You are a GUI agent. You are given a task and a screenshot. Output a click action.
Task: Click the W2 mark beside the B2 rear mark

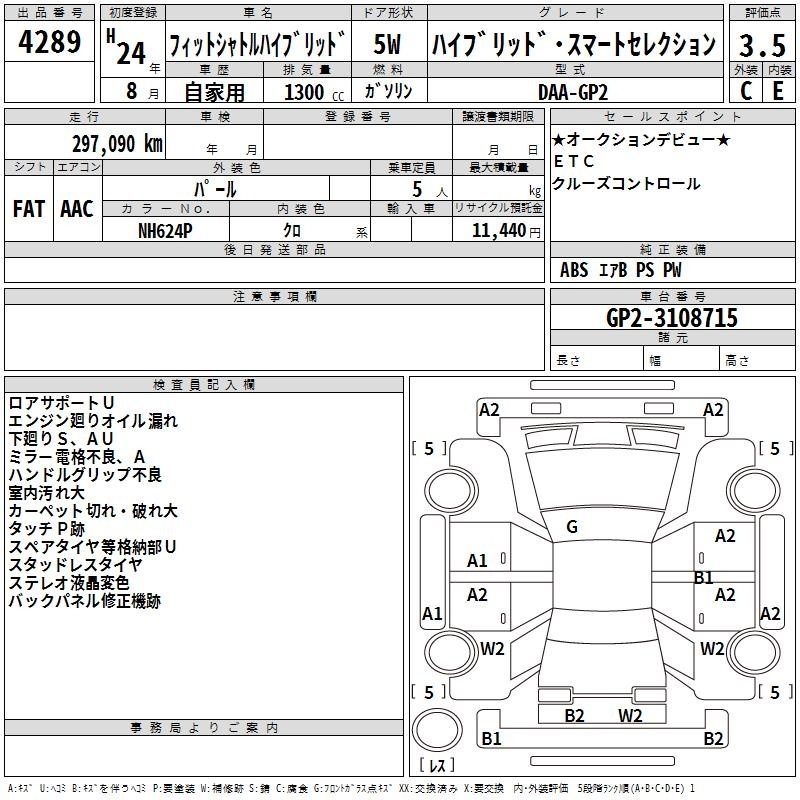coord(630,715)
